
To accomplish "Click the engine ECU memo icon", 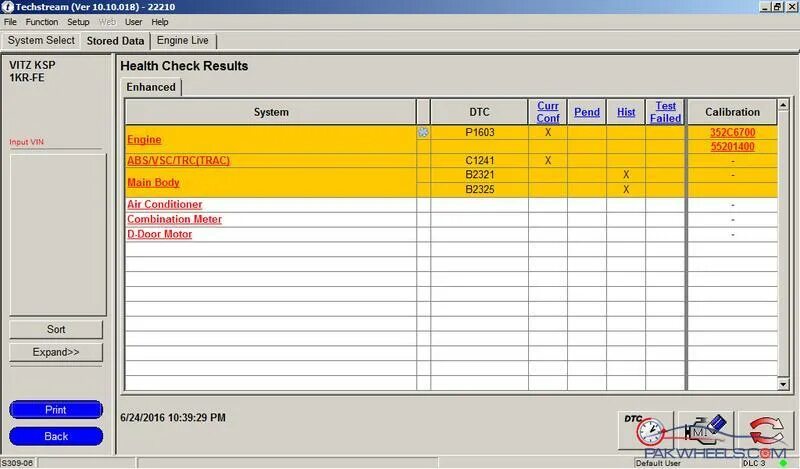I will point(706,430).
